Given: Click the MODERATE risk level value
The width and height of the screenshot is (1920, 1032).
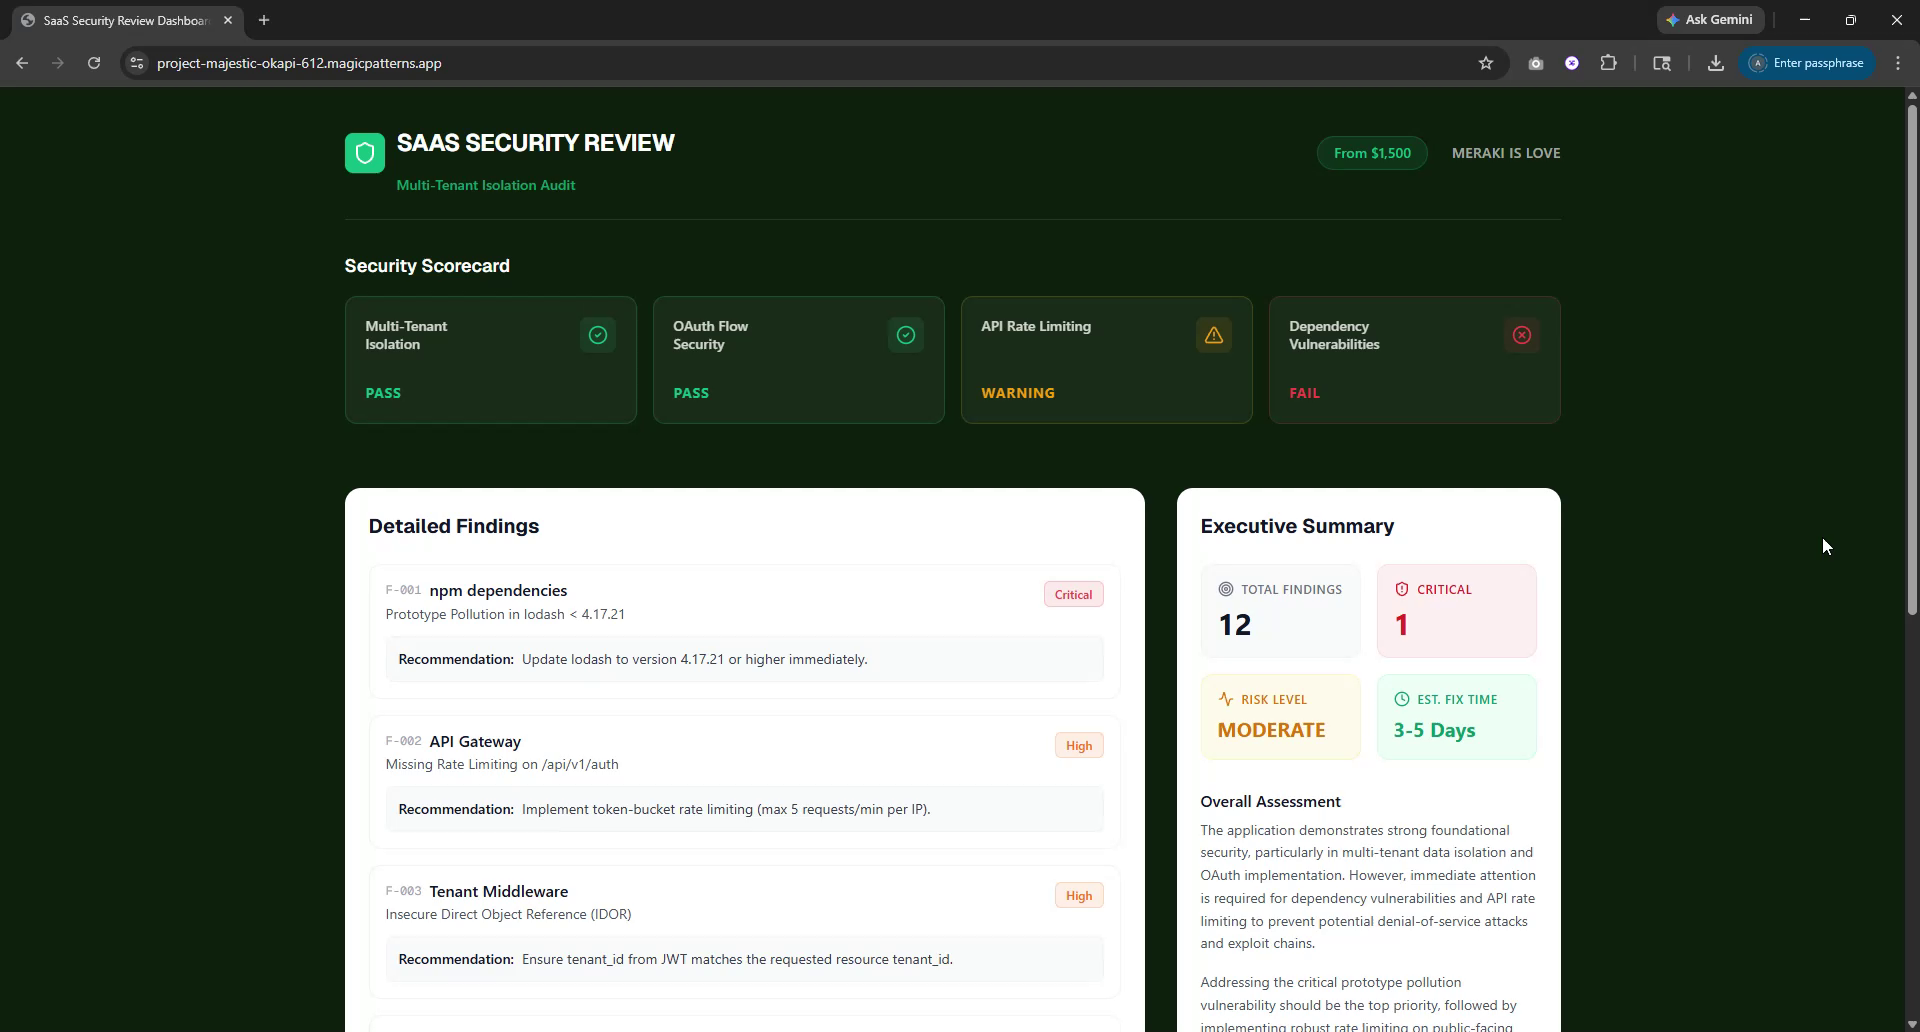Looking at the screenshot, I should [1271, 730].
